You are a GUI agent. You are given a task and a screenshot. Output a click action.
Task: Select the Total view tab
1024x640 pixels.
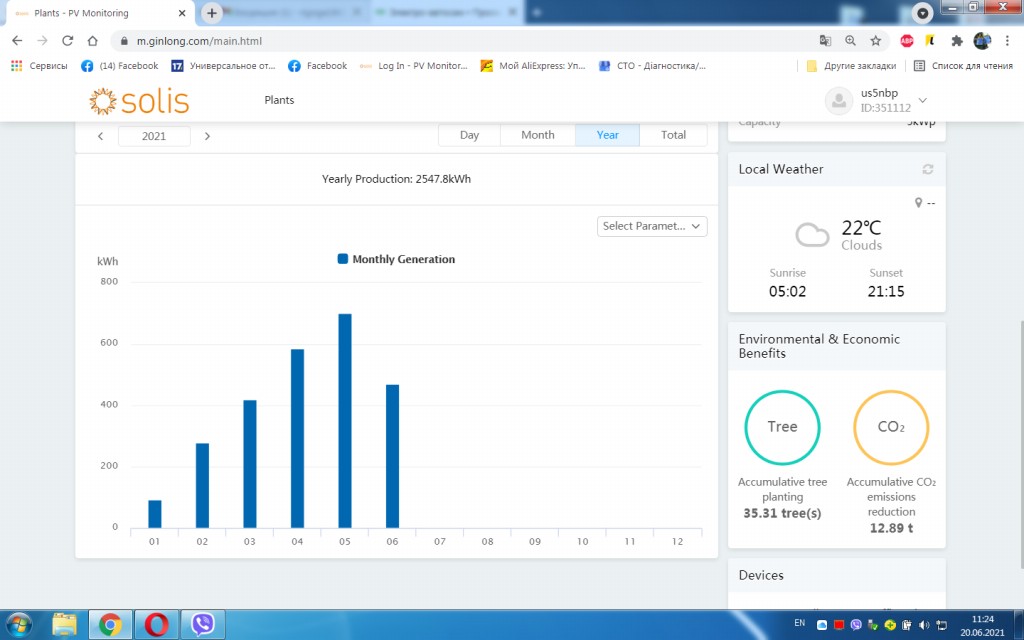(x=673, y=135)
